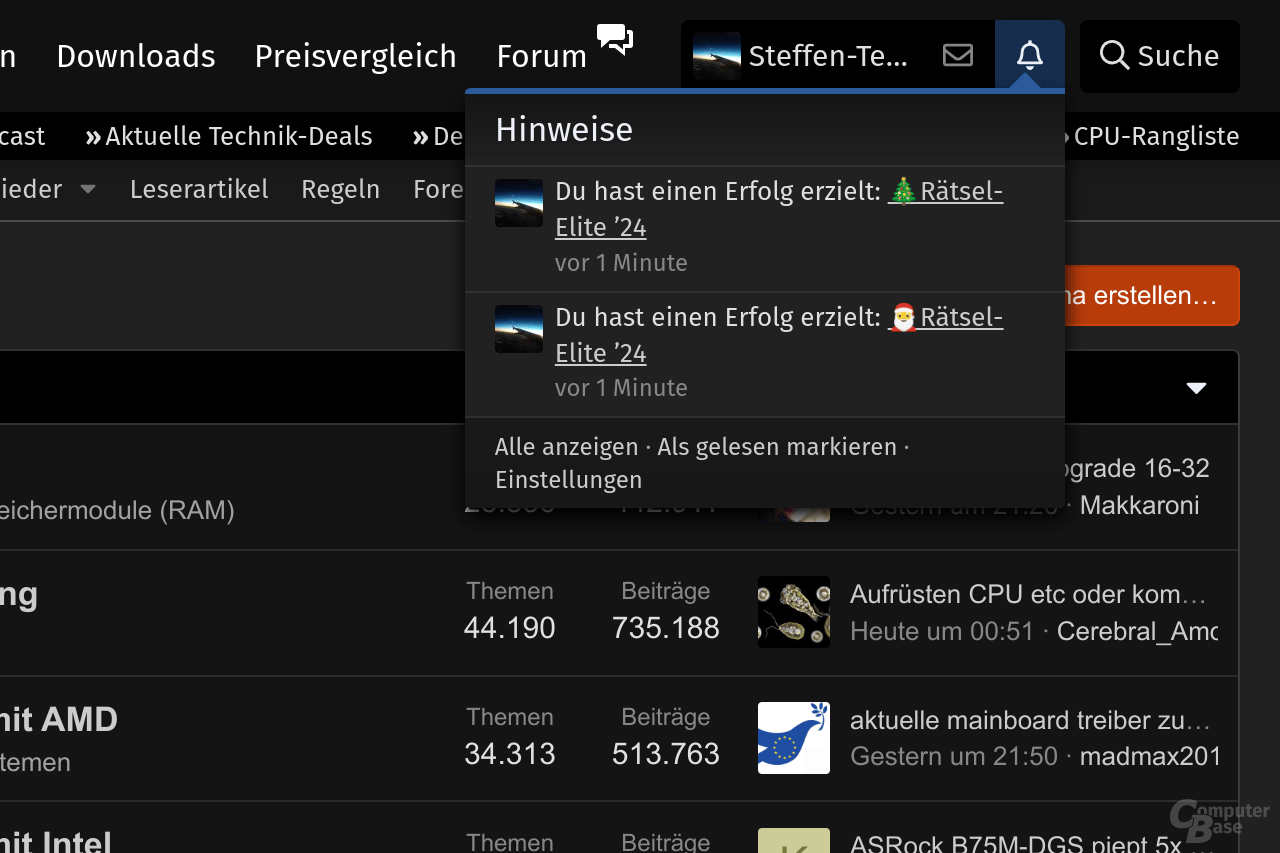The width and height of the screenshot is (1280, 853).
Task: Open notifications via the bell icon
Action: click(1030, 55)
